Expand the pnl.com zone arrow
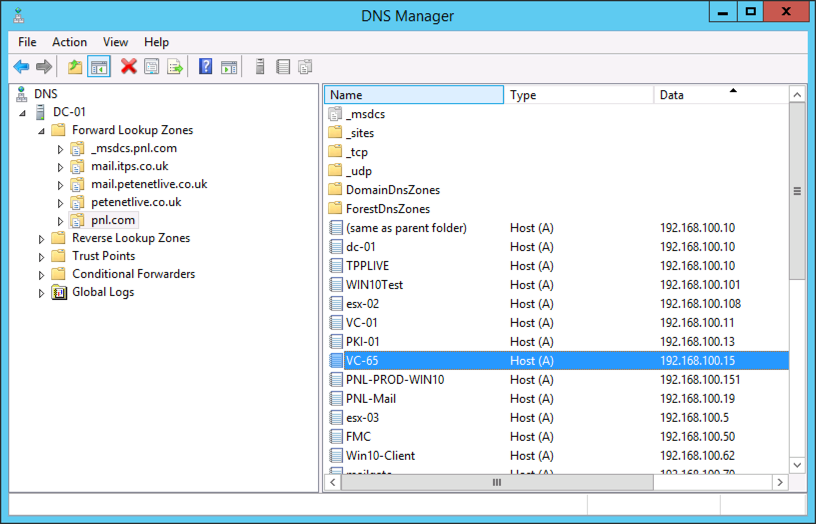The height and width of the screenshot is (524, 816). [60, 221]
